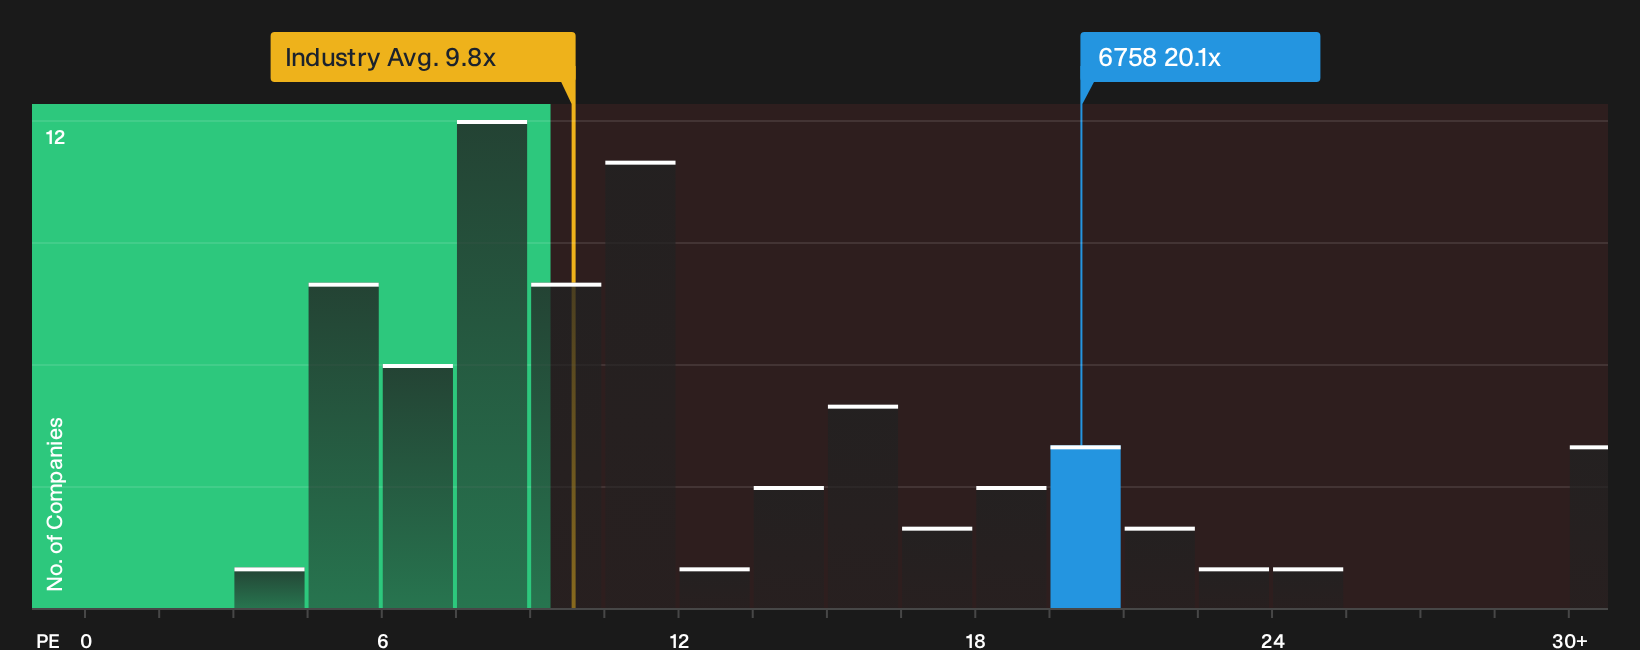Click the 6758 20.1x label
Screen dimensions: 1640x650
point(1200,57)
